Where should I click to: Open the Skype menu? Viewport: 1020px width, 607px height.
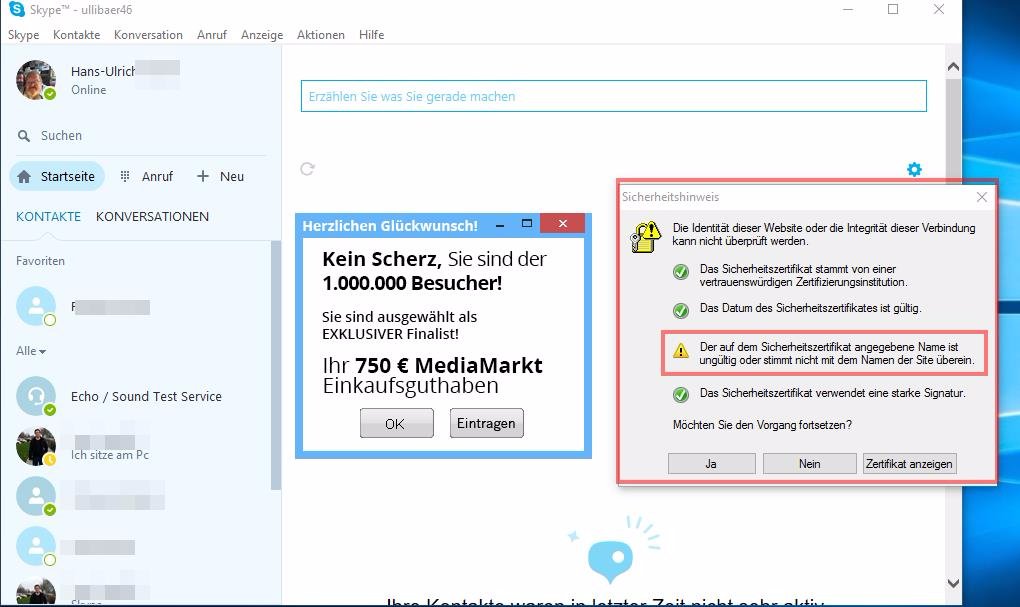tap(23, 34)
